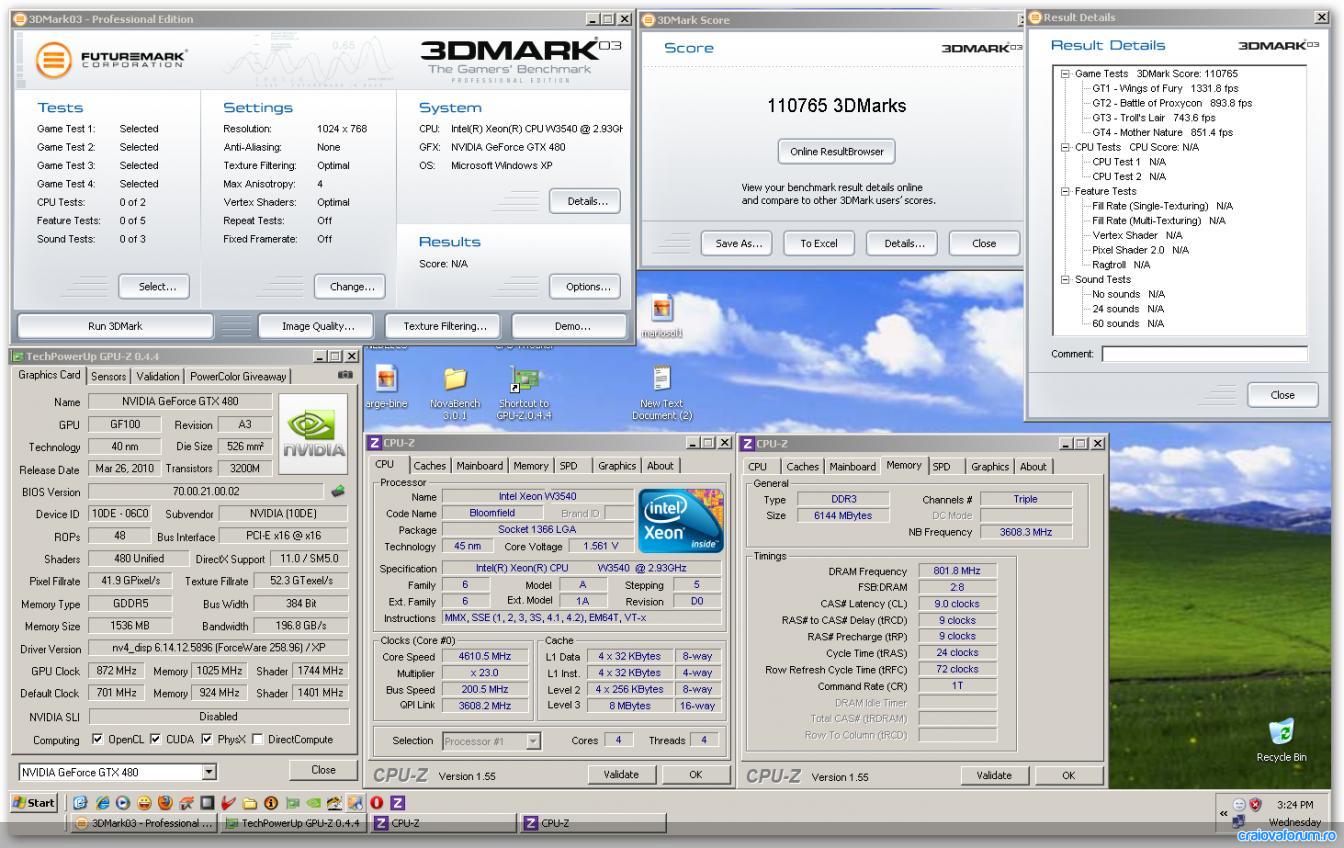This screenshot has height=848, width=1344.
Task: Click the Comment input field in Result Details
Action: [x=1204, y=354]
